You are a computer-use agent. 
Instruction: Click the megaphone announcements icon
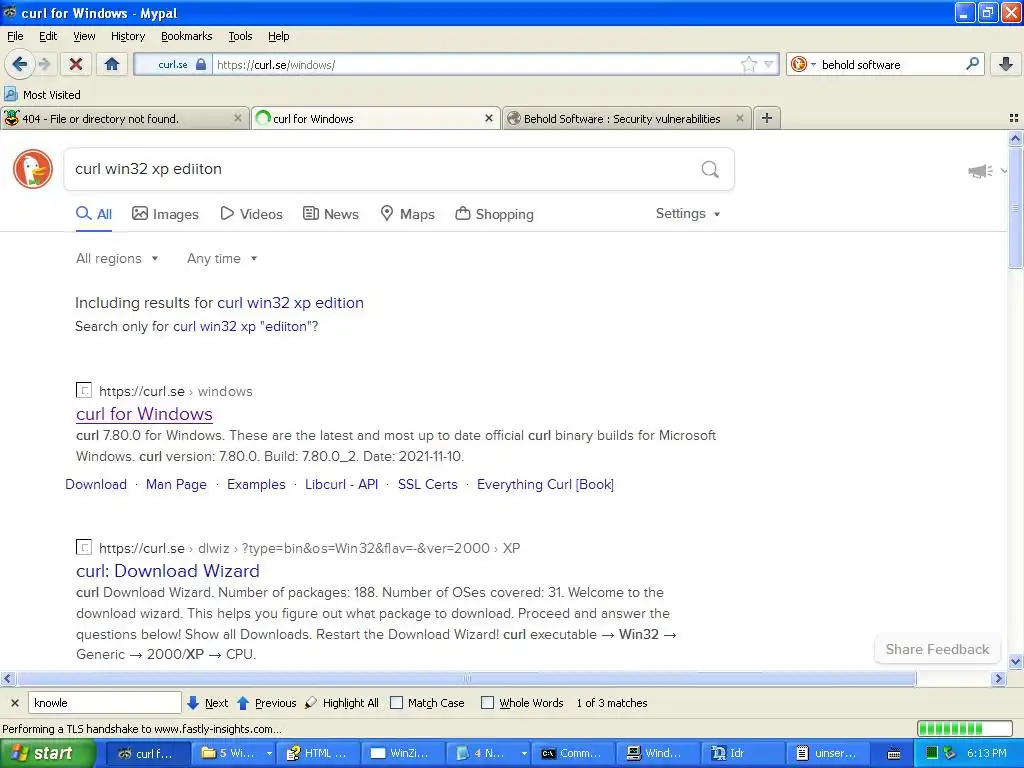[980, 171]
